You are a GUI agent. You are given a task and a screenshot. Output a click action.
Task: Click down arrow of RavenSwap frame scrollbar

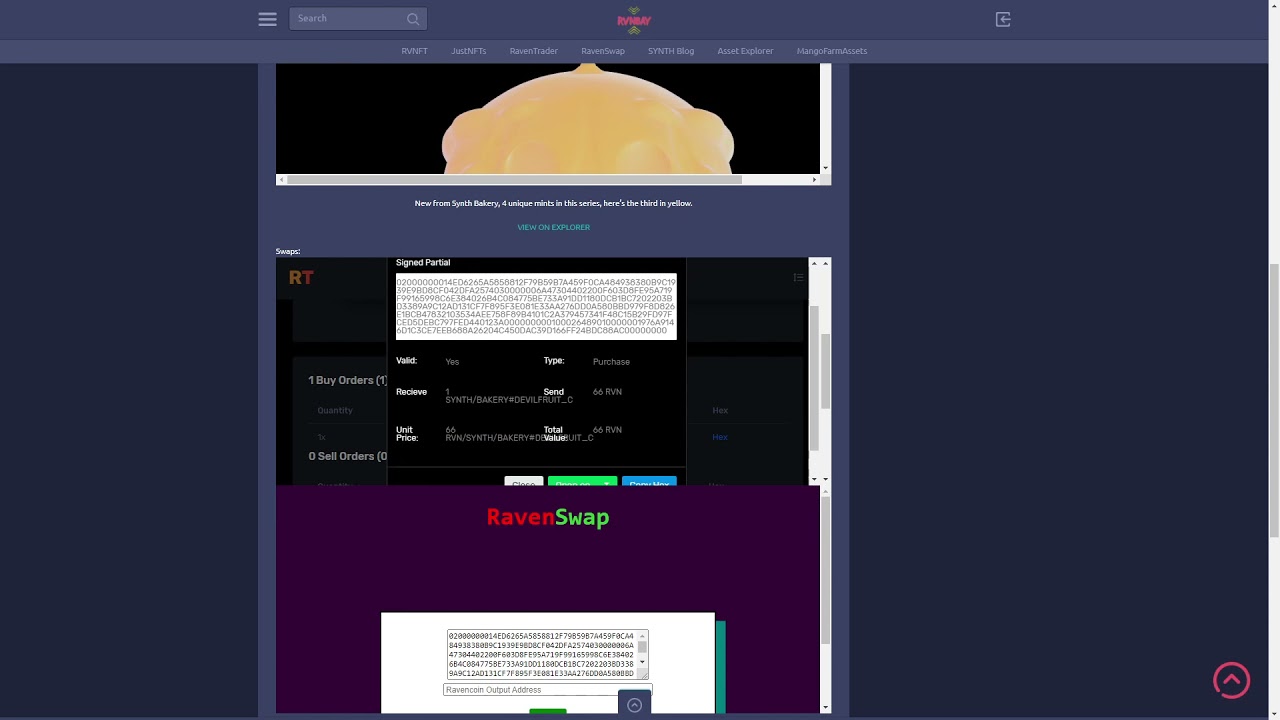click(x=825, y=707)
